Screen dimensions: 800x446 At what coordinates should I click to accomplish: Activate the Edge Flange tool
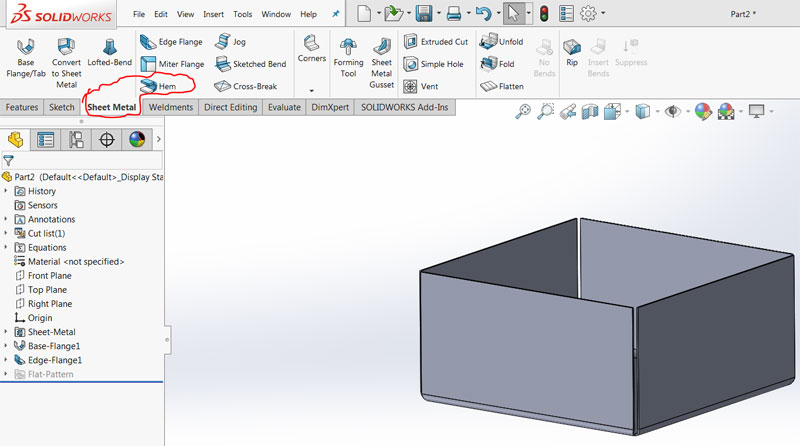(x=171, y=42)
